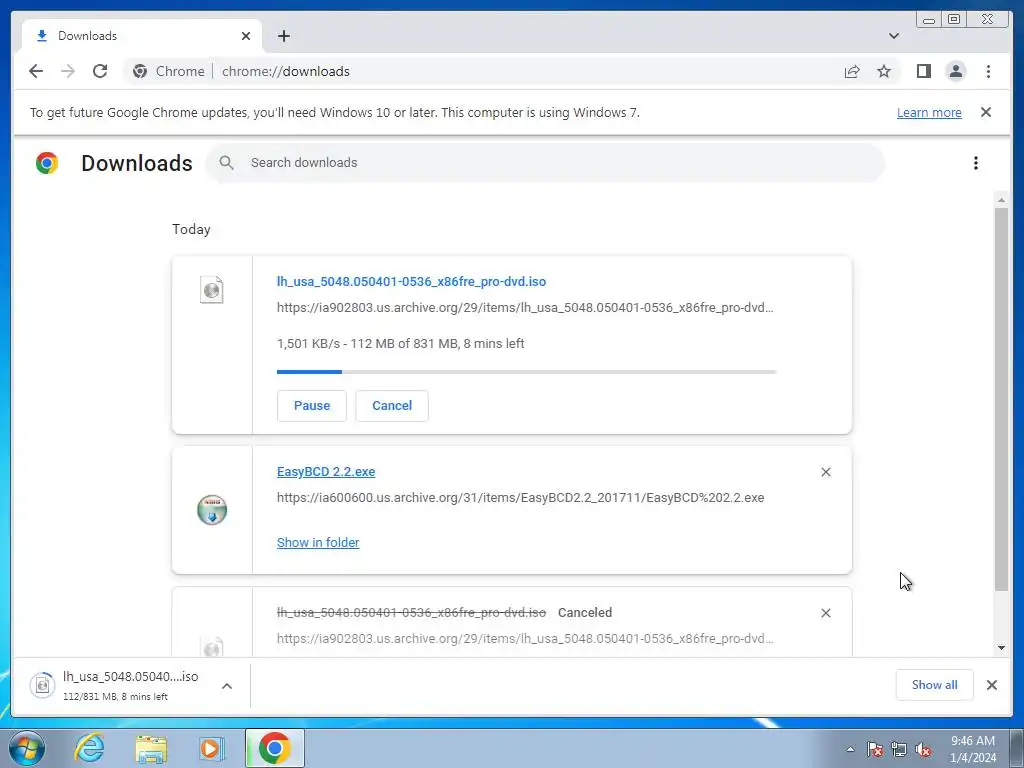Reload the downloads page
The width and height of the screenshot is (1024, 768).
[x=100, y=71]
